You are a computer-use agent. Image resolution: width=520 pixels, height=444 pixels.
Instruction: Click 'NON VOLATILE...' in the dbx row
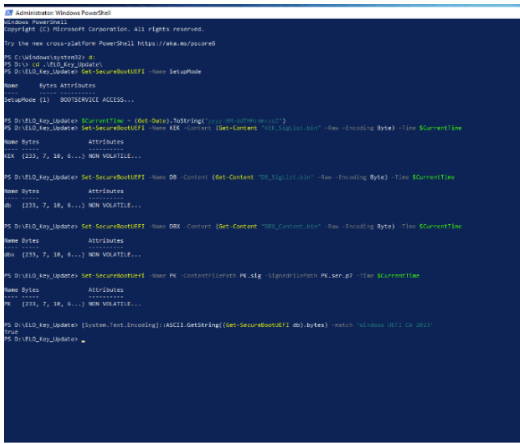(x=114, y=255)
